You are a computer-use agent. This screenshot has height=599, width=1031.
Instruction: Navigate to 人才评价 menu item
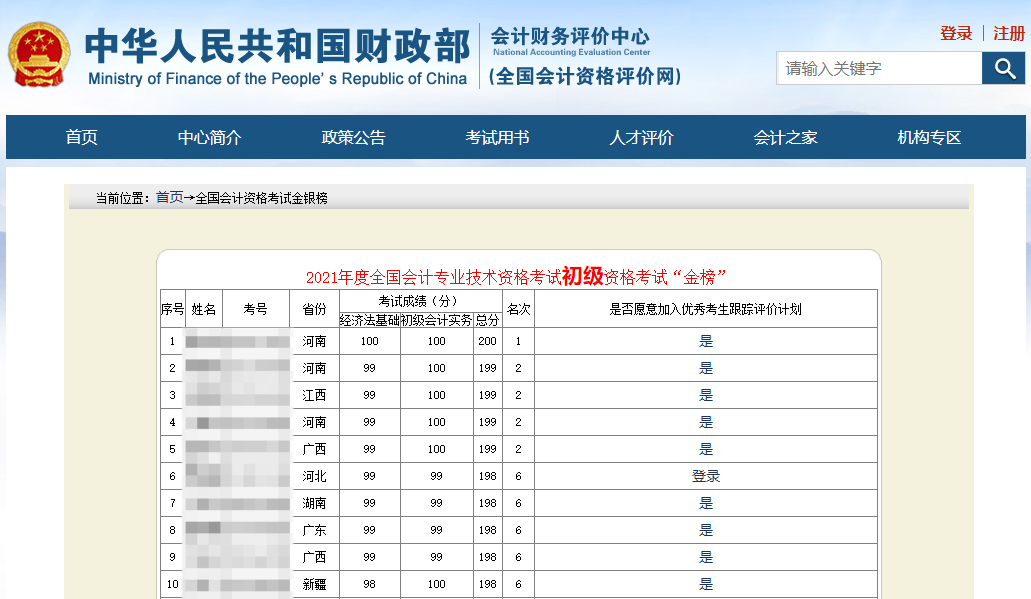point(641,138)
